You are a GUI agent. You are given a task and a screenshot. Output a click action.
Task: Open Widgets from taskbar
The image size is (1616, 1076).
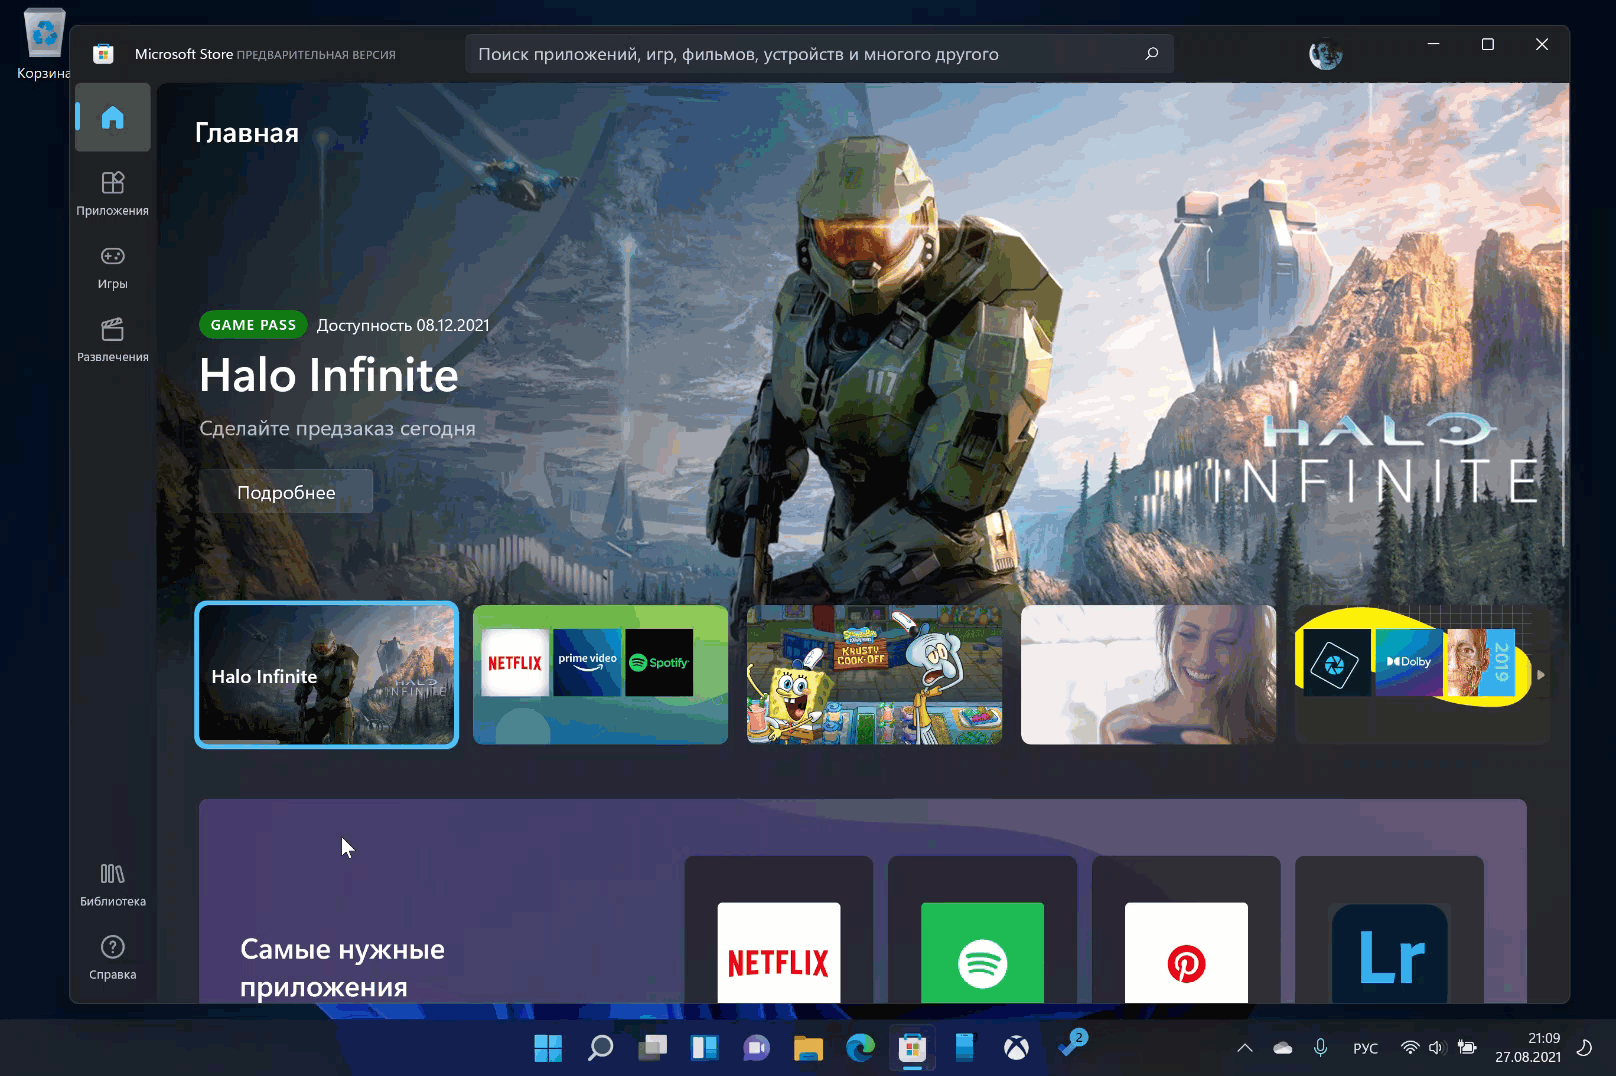click(704, 1048)
